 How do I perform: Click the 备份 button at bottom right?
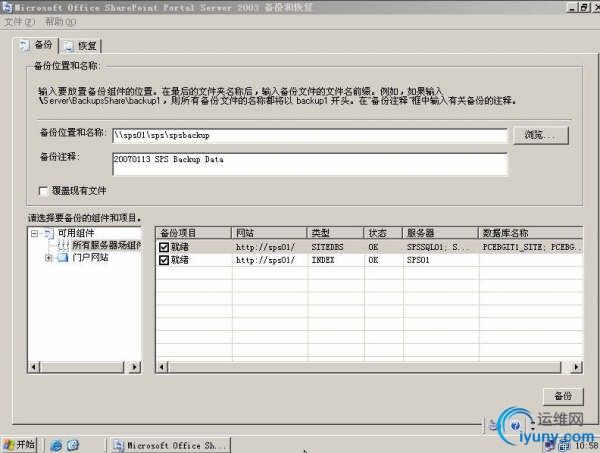563,396
